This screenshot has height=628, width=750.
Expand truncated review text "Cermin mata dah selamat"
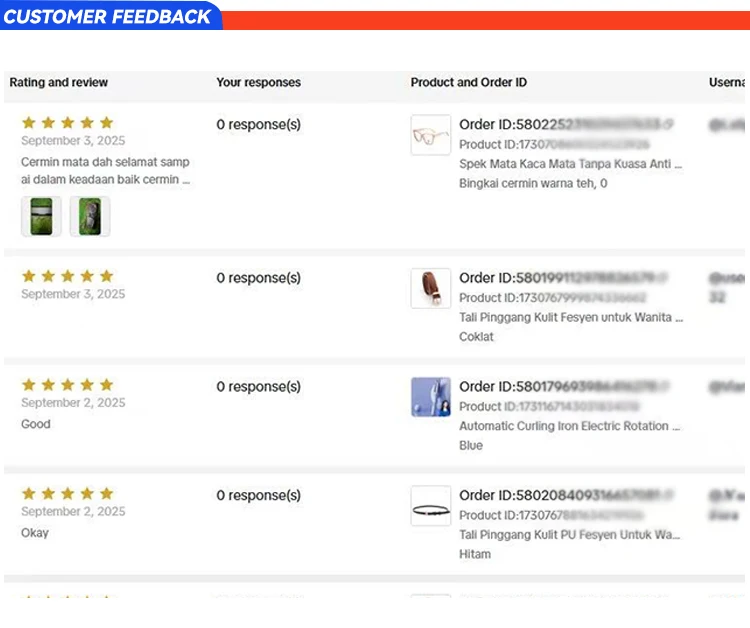click(105, 171)
